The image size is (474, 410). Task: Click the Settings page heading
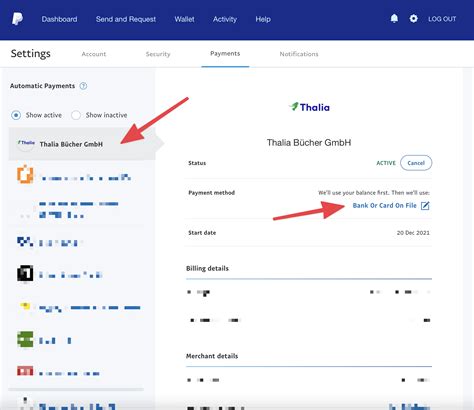point(31,54)
